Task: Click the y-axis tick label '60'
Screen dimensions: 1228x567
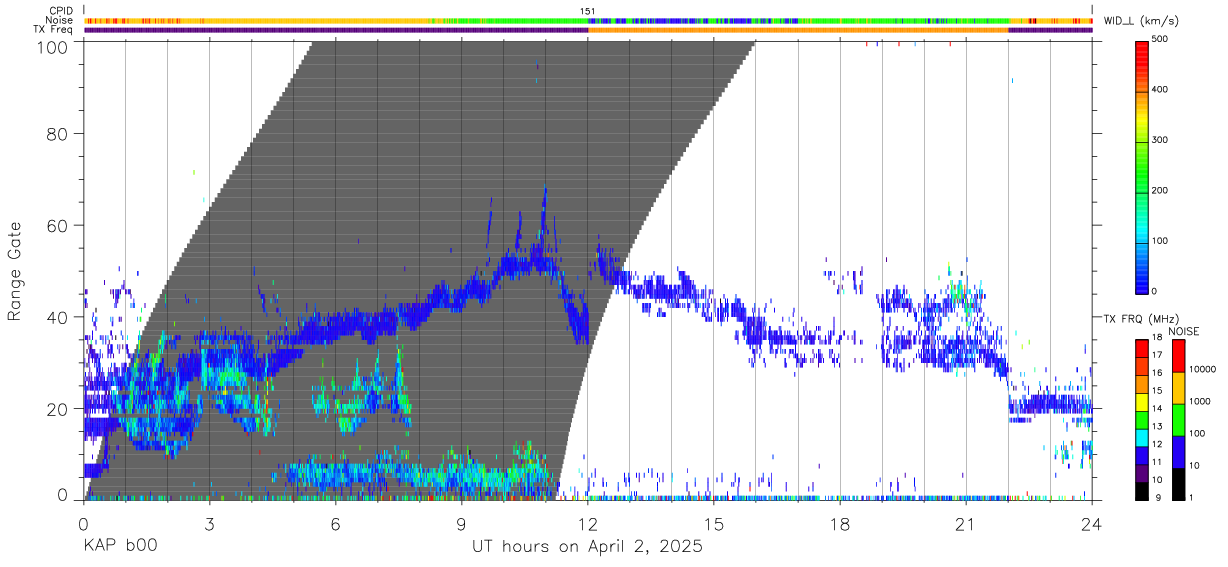Action: tap(58, 225)
